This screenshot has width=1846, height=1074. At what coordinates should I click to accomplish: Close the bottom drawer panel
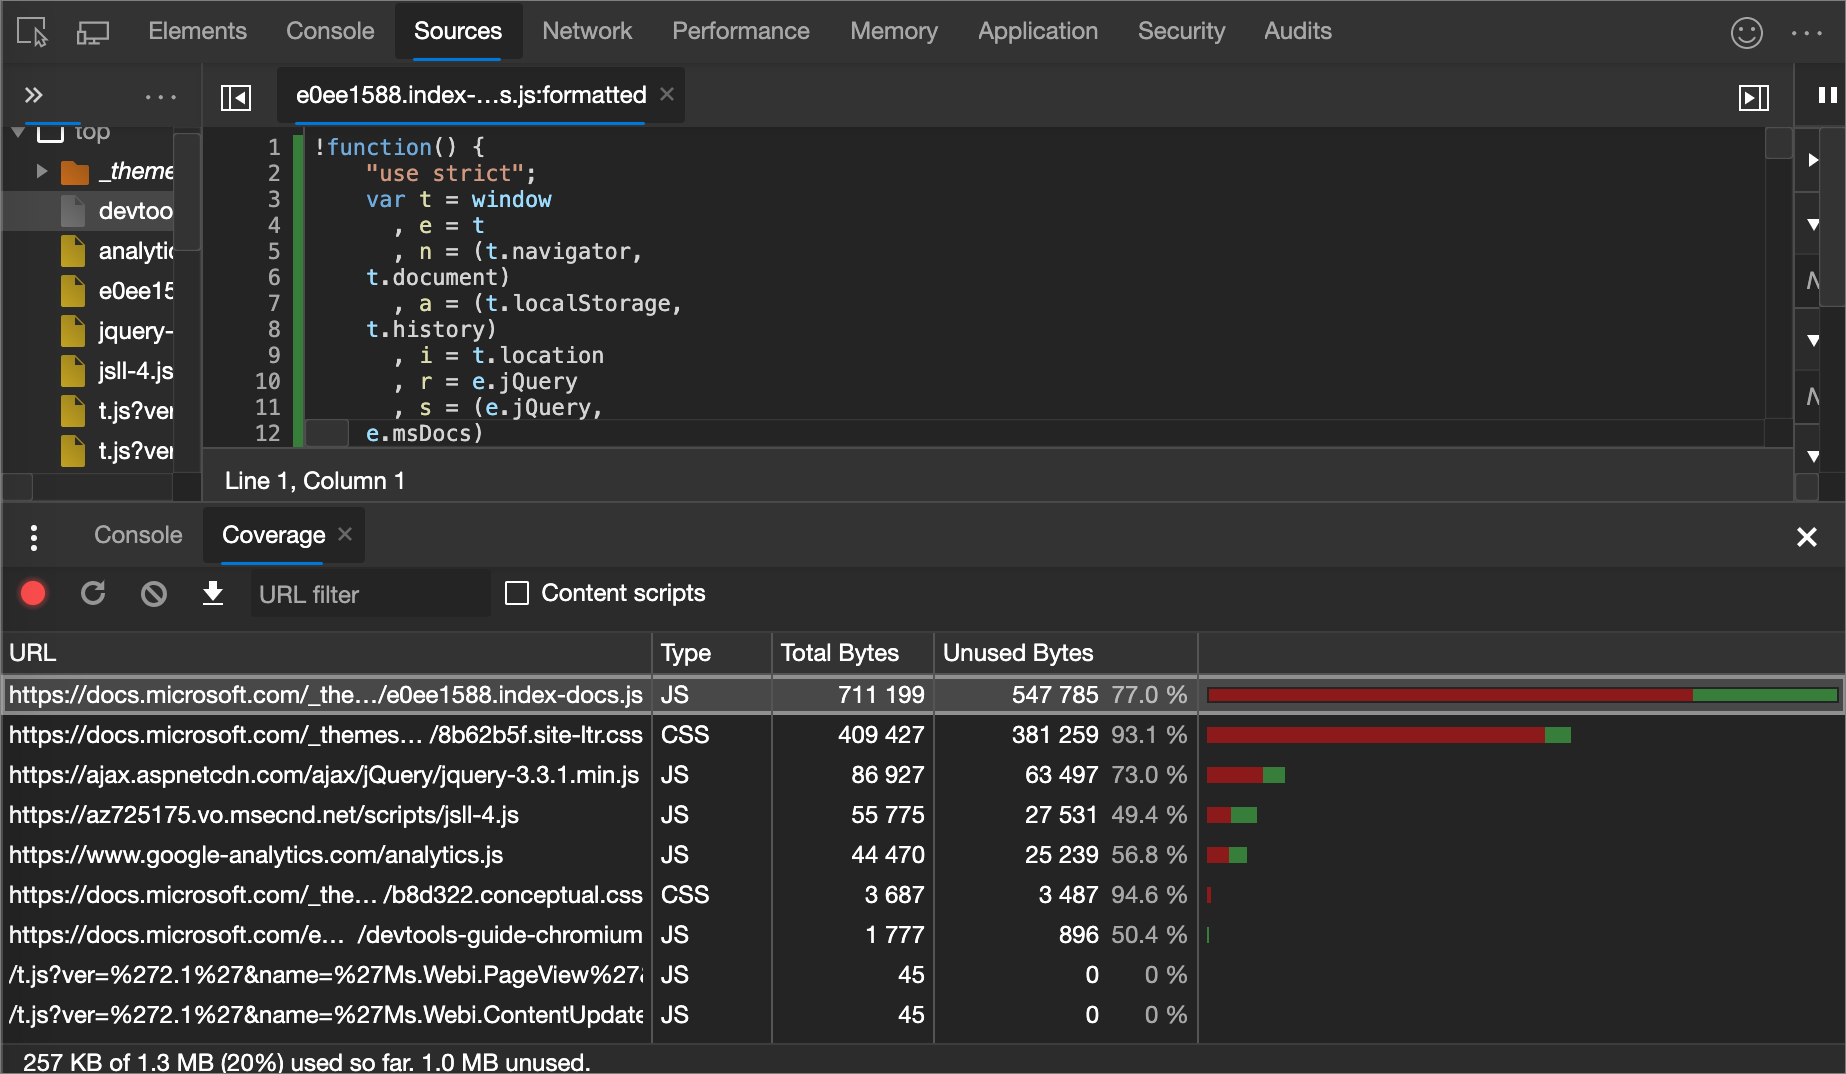(1807, 537)
